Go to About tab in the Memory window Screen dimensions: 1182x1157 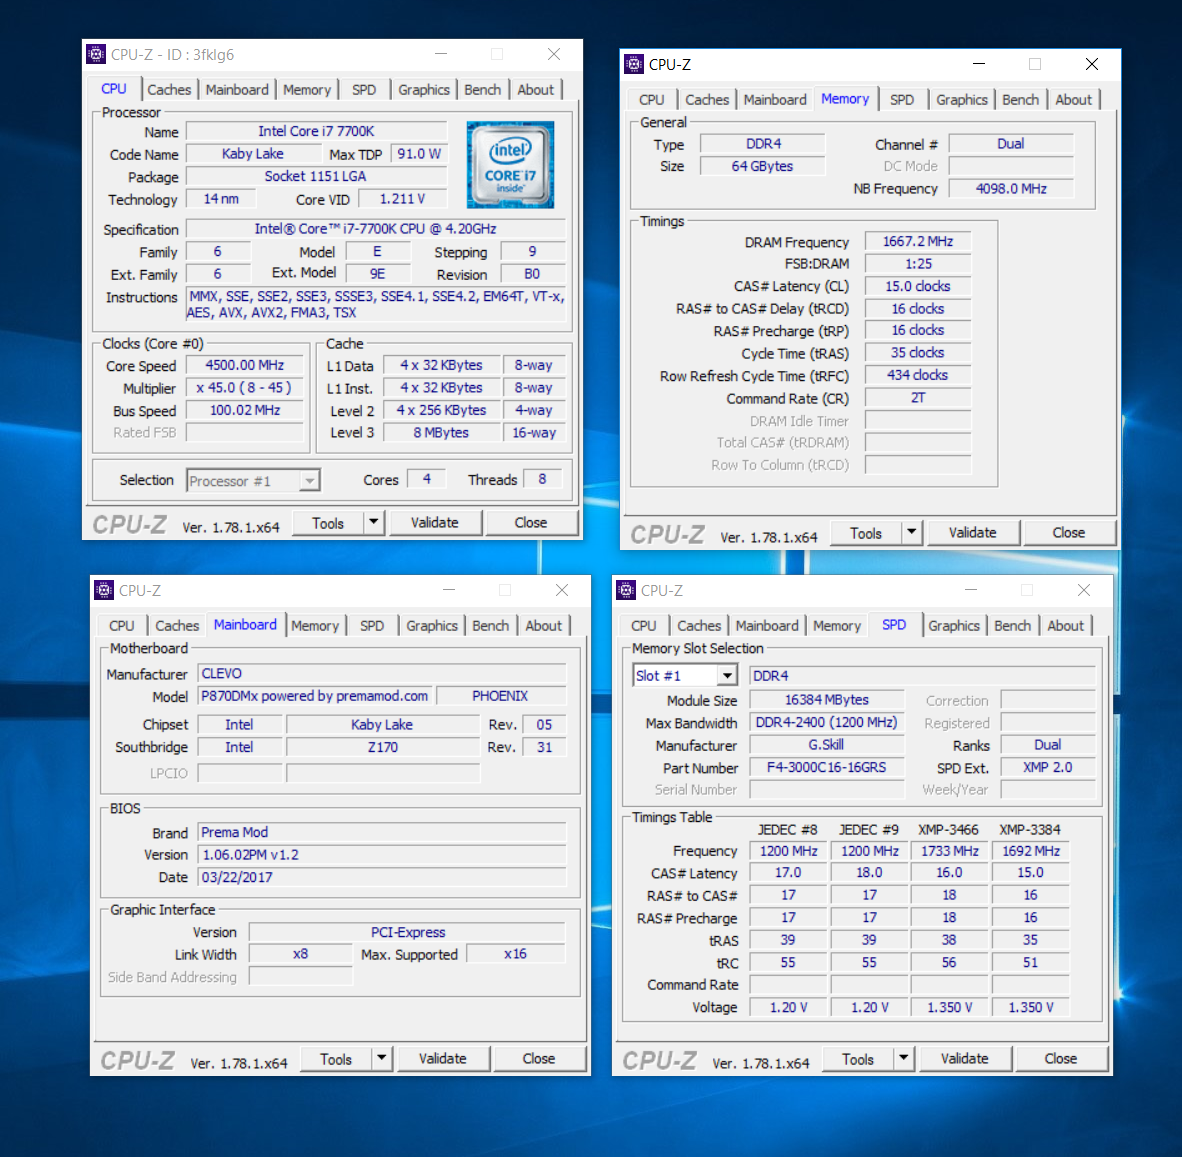coord(1073,99)
